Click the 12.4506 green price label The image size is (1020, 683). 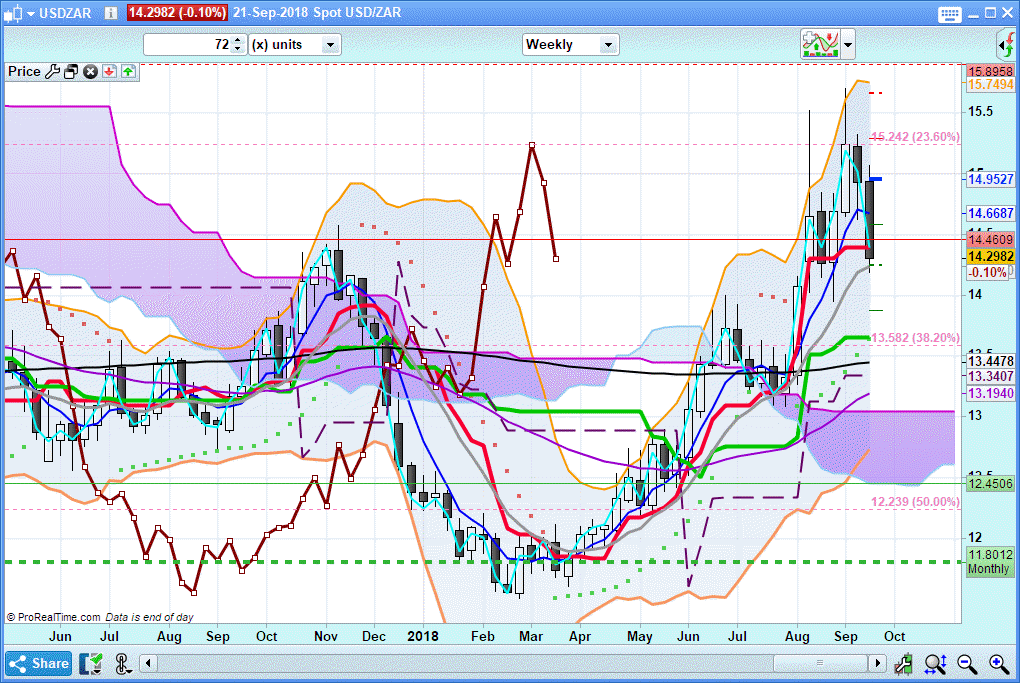point(990,483)
